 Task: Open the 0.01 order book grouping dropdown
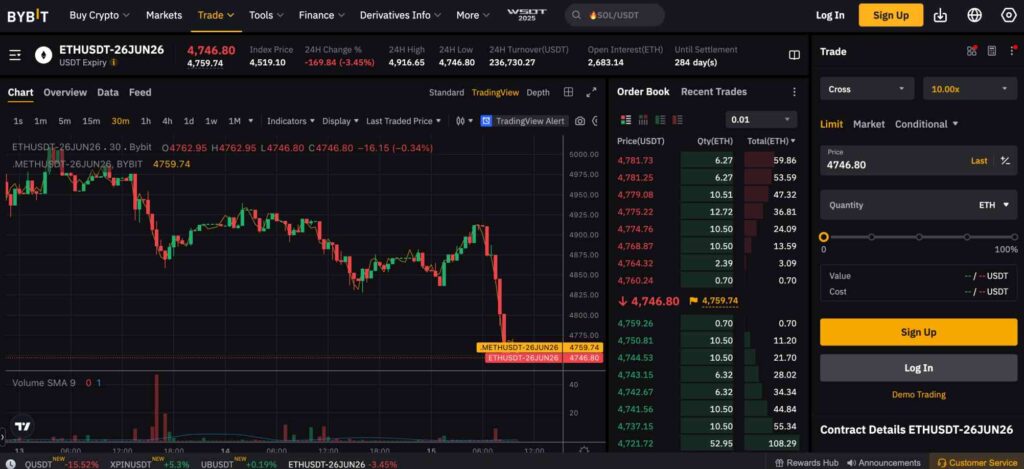(x=761, y=120)
